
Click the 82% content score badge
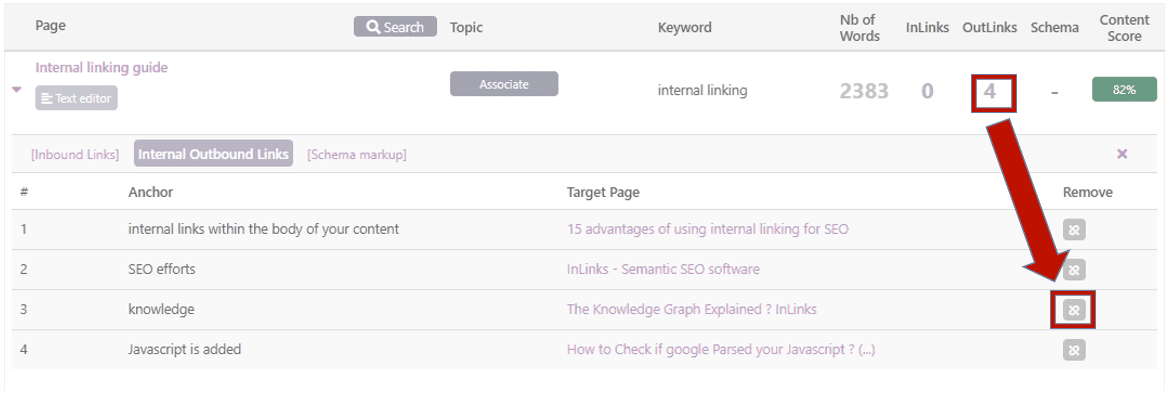[1123, 89]
